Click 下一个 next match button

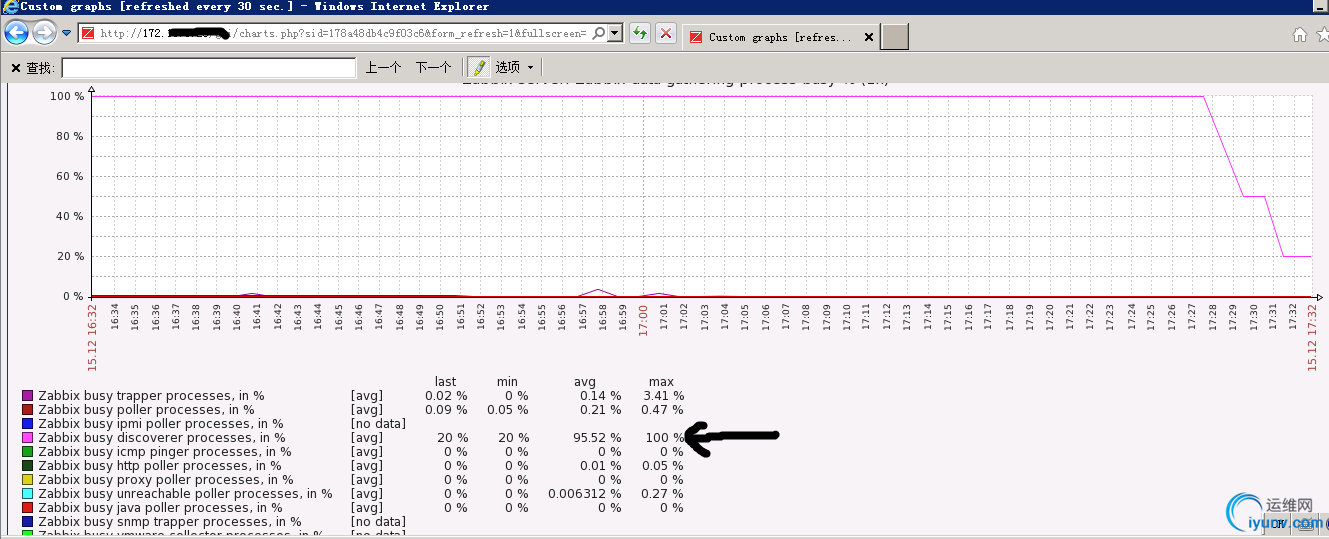(433, 68)
